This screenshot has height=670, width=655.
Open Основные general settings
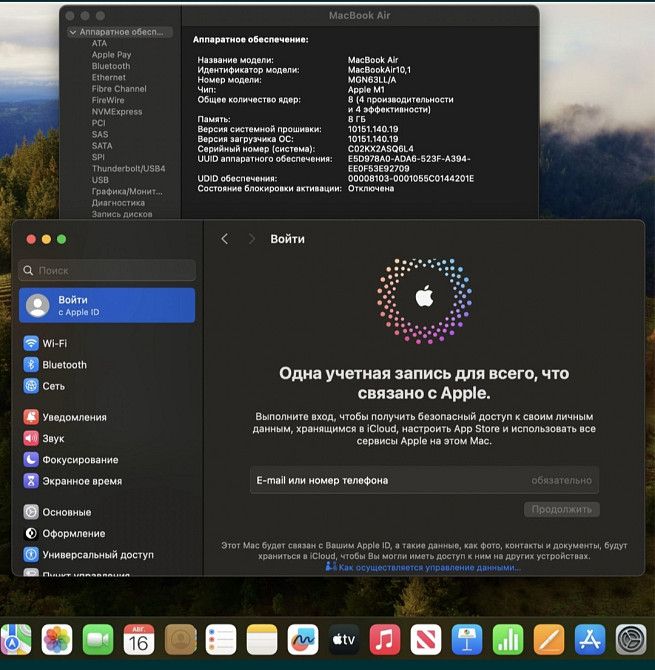pyautogui.click(x=57, y=512)
